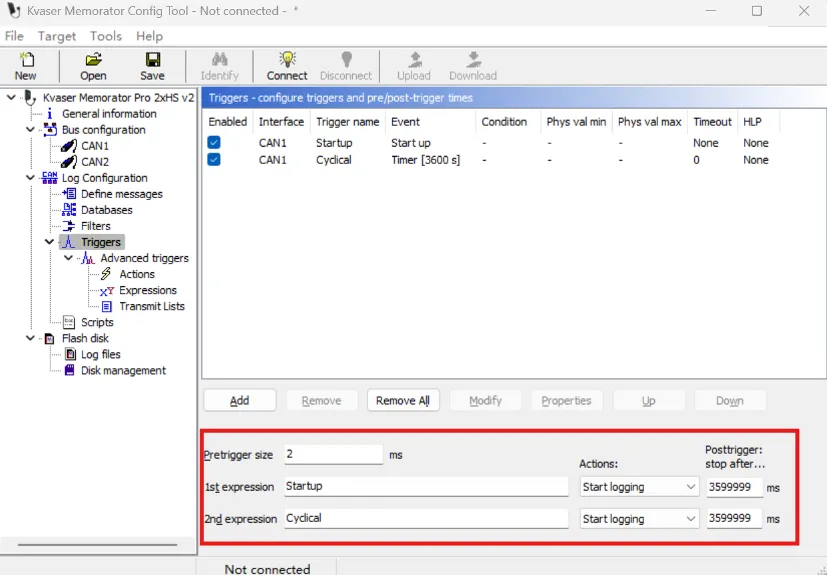
Task: Select the Databases icon
Action: tap(69, 210)
